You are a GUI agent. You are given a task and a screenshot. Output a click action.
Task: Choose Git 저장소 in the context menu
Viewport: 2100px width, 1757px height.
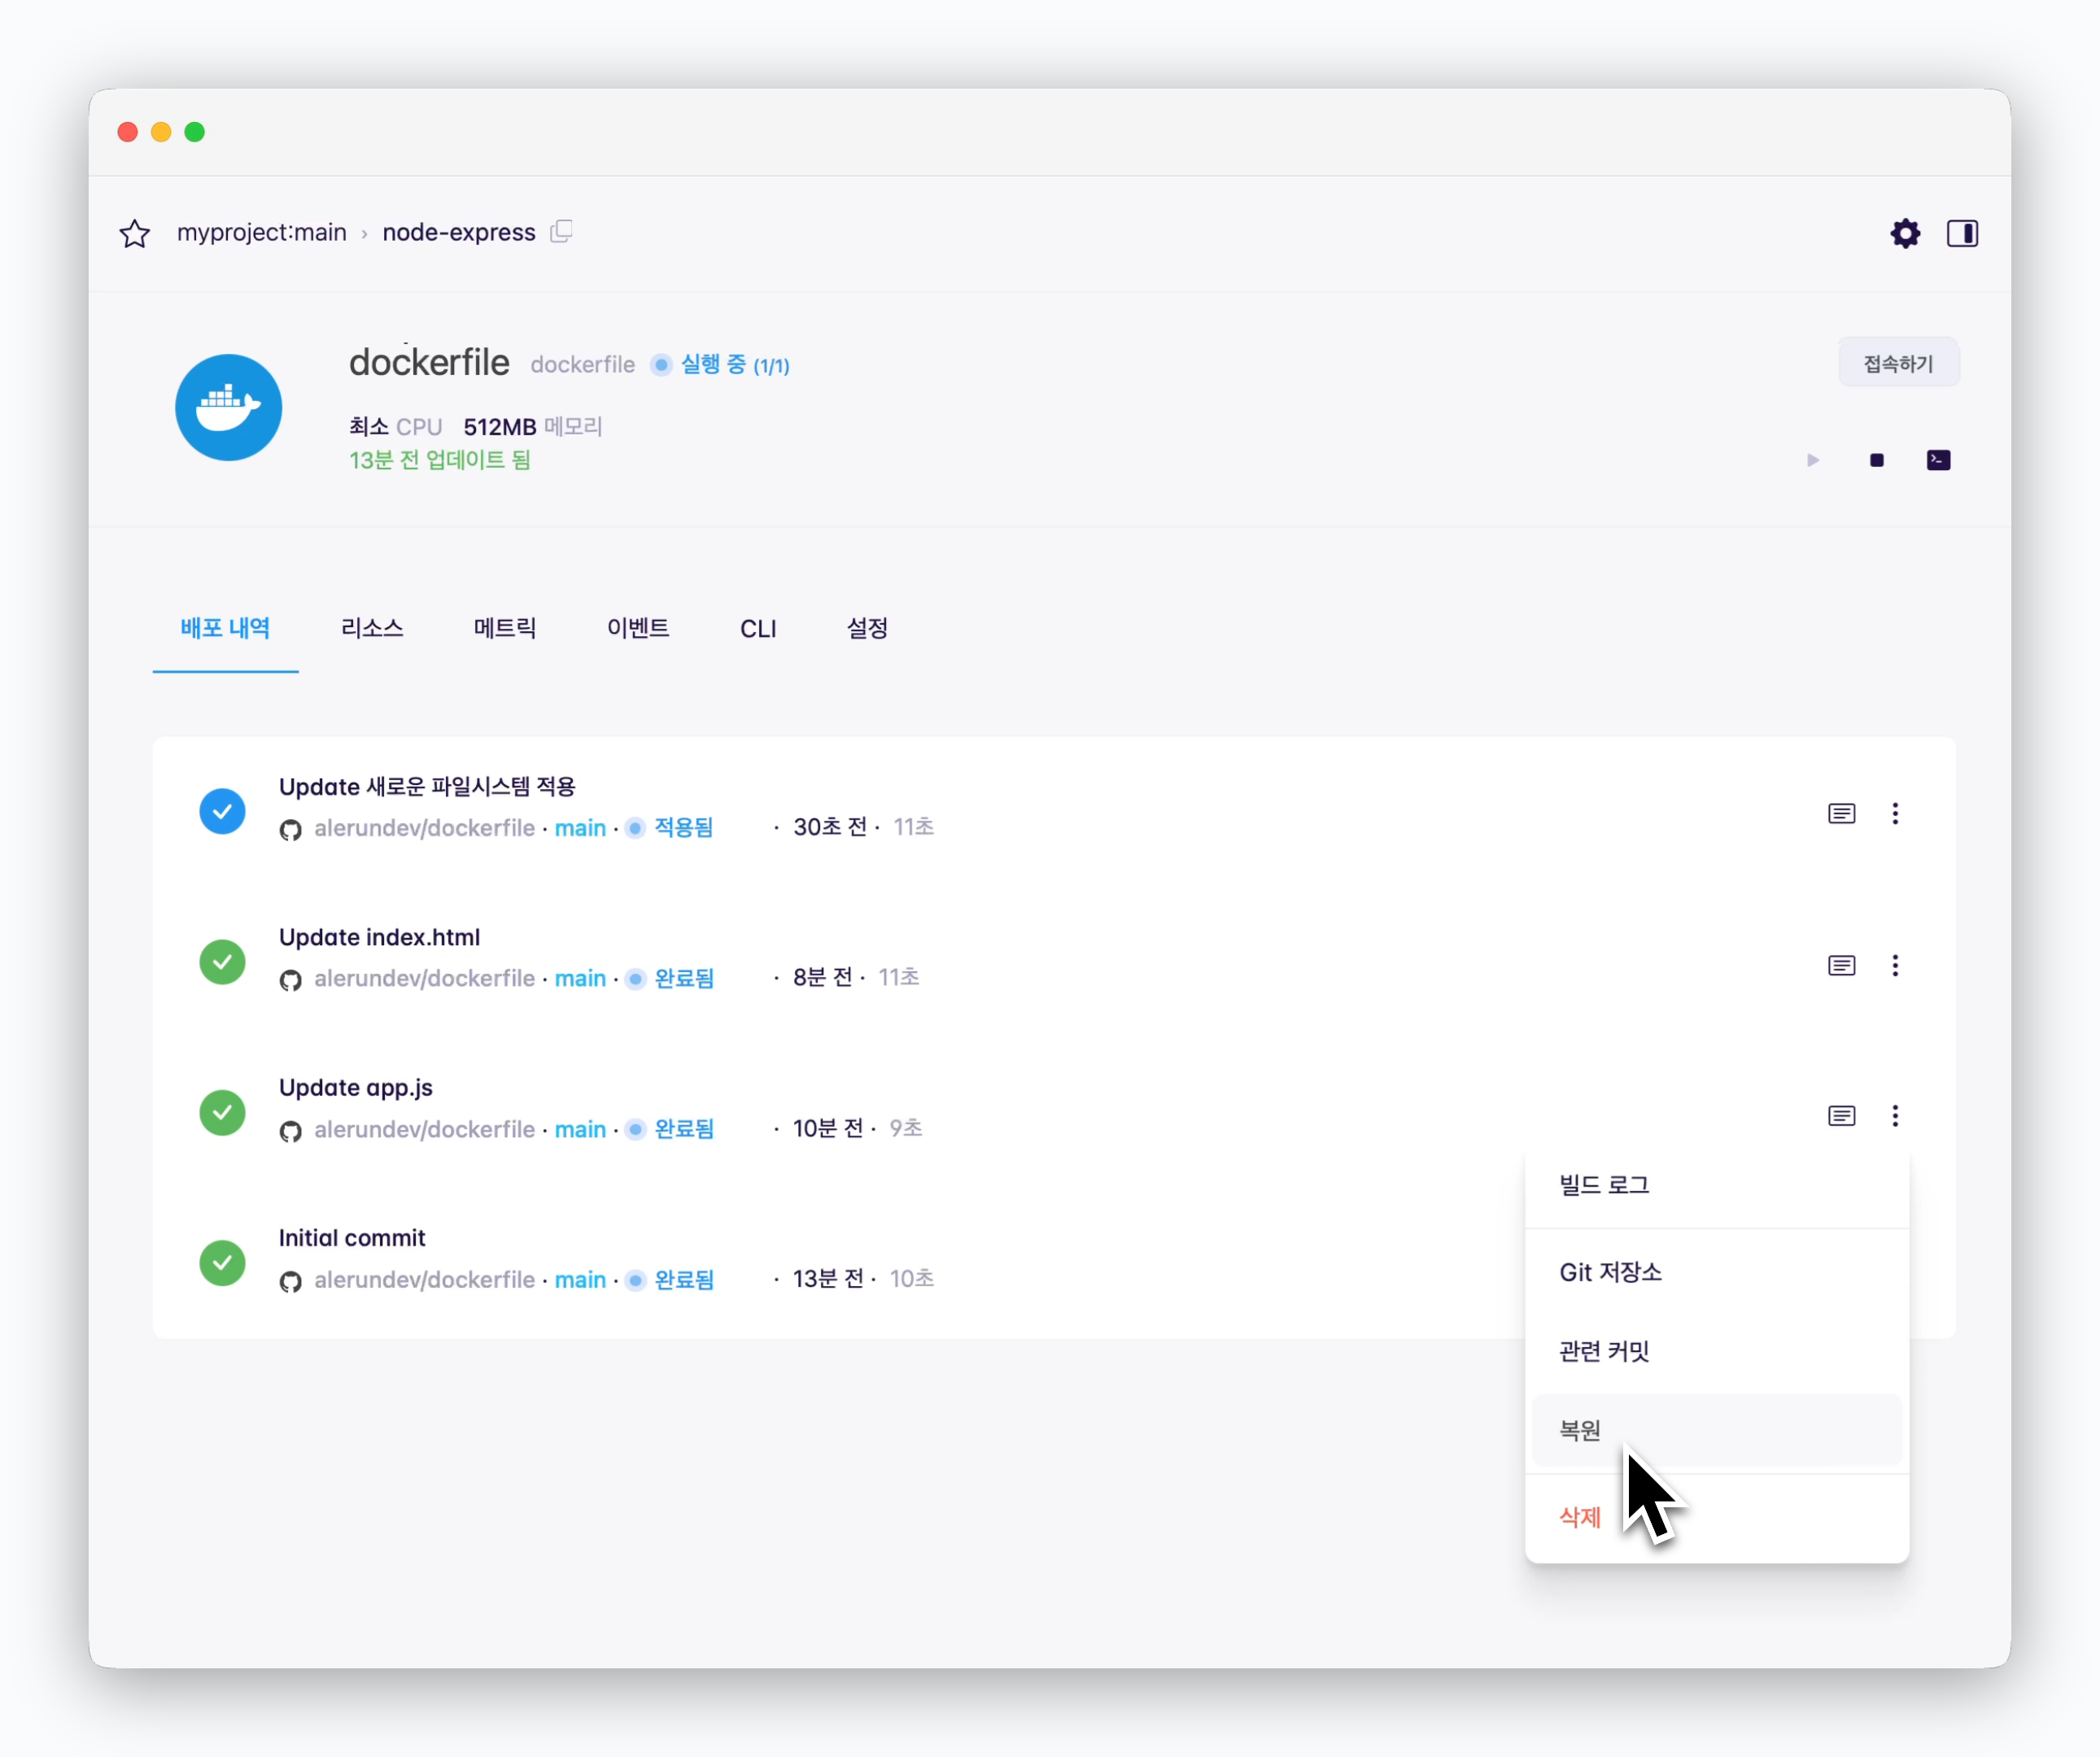click(x=1716, y=1272)
